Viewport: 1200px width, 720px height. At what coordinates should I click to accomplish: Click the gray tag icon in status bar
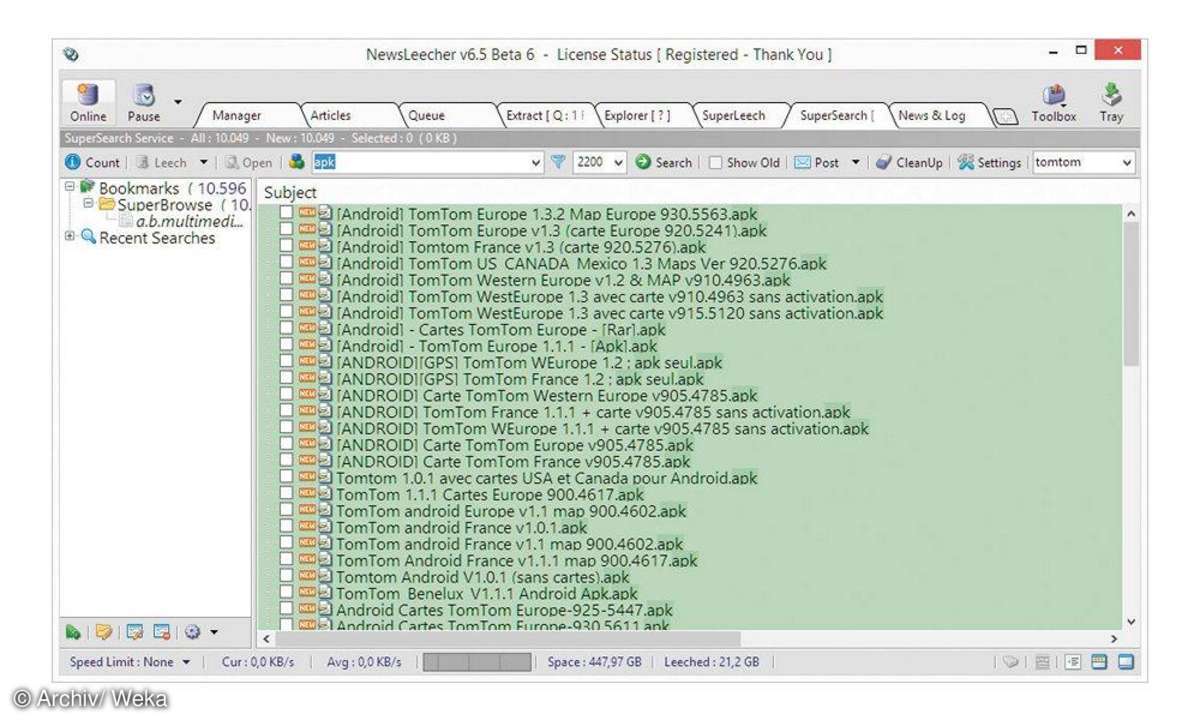1012,662
